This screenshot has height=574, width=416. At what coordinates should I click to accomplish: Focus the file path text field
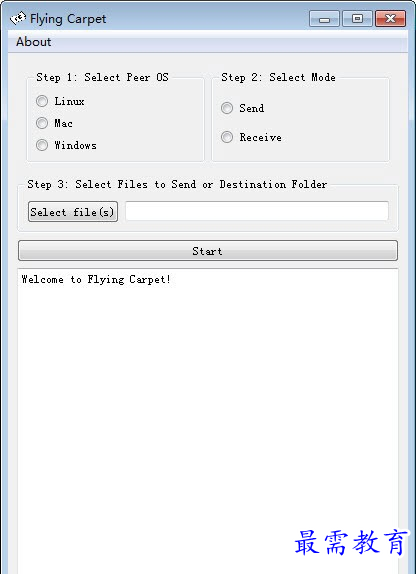(x=257, y=211)
